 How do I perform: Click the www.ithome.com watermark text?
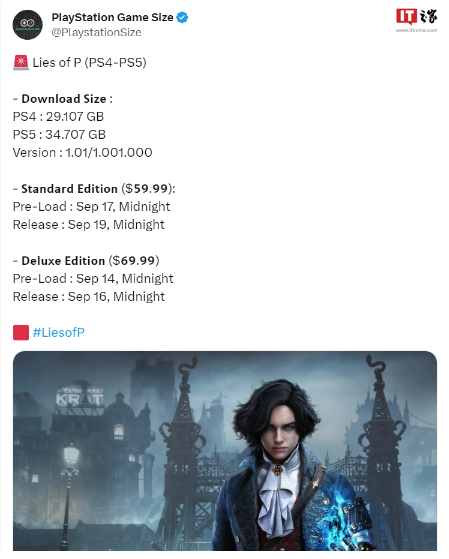[x=417, y=30]
